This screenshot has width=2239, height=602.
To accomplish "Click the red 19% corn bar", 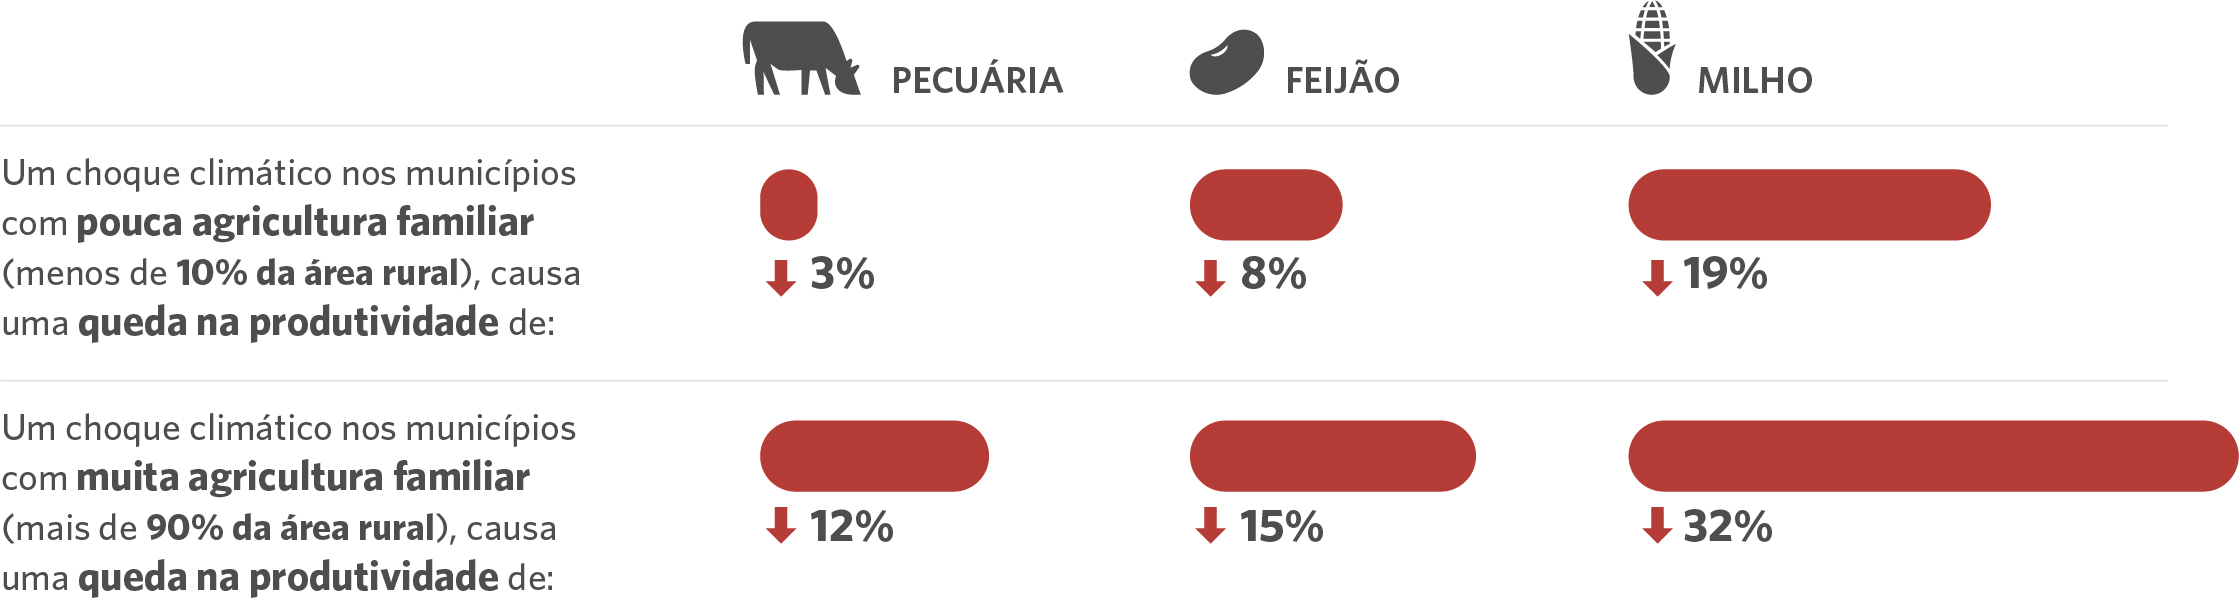I will tap(1809, 205).
